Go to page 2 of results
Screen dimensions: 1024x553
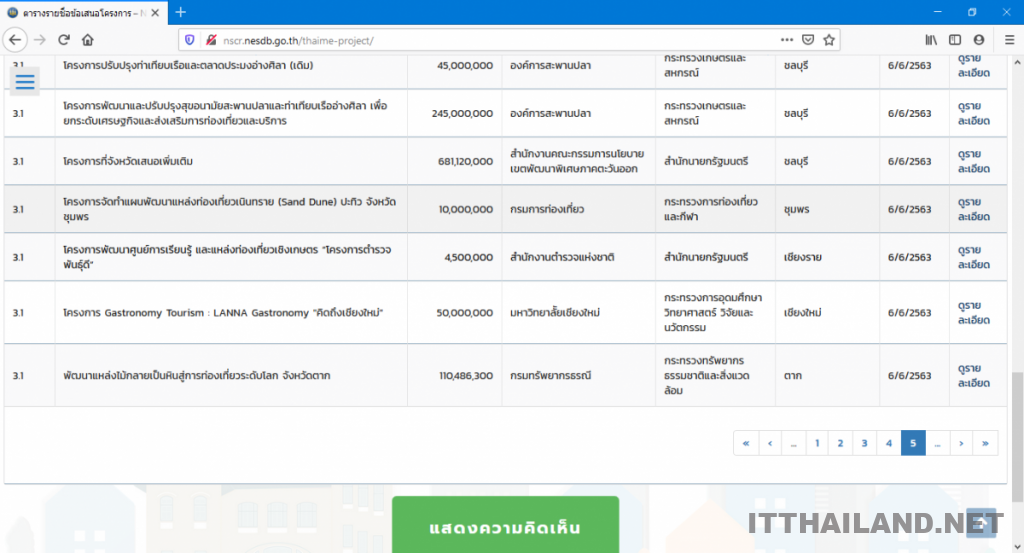pos(840,443)
